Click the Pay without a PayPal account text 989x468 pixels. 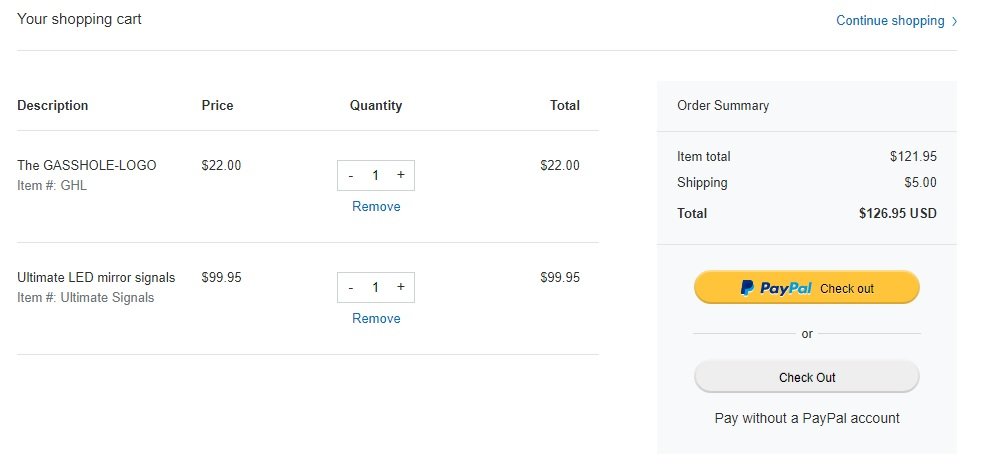tap(807, 418)
